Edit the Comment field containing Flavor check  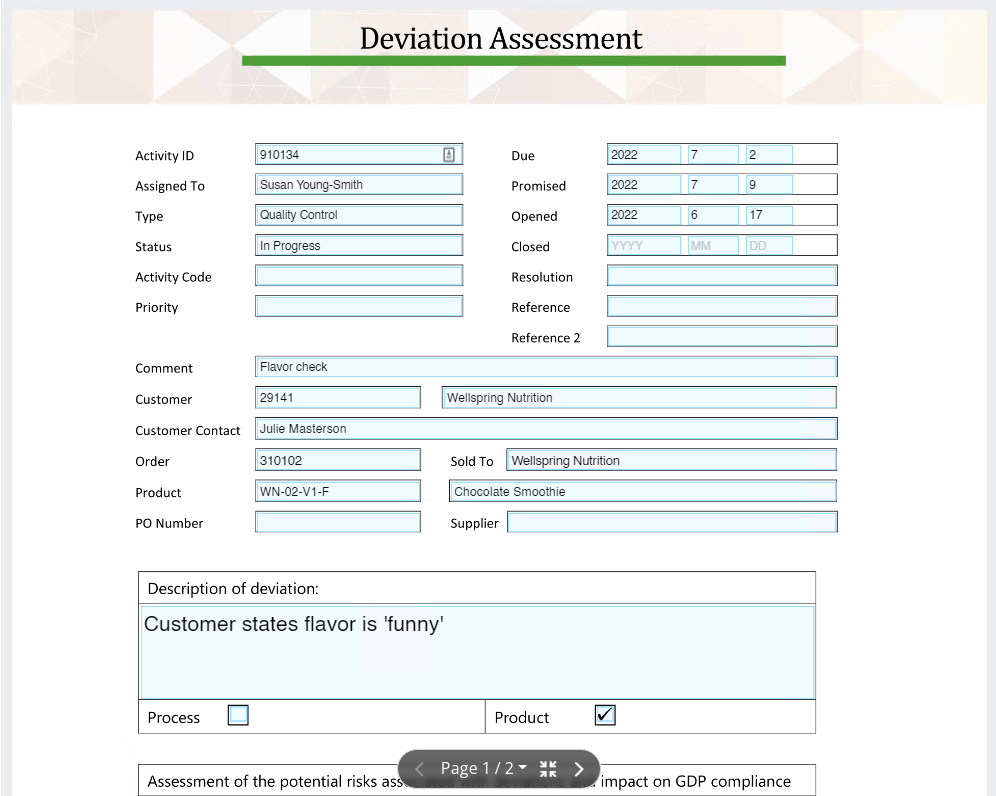pyautogui.click(x=546, y=366)
